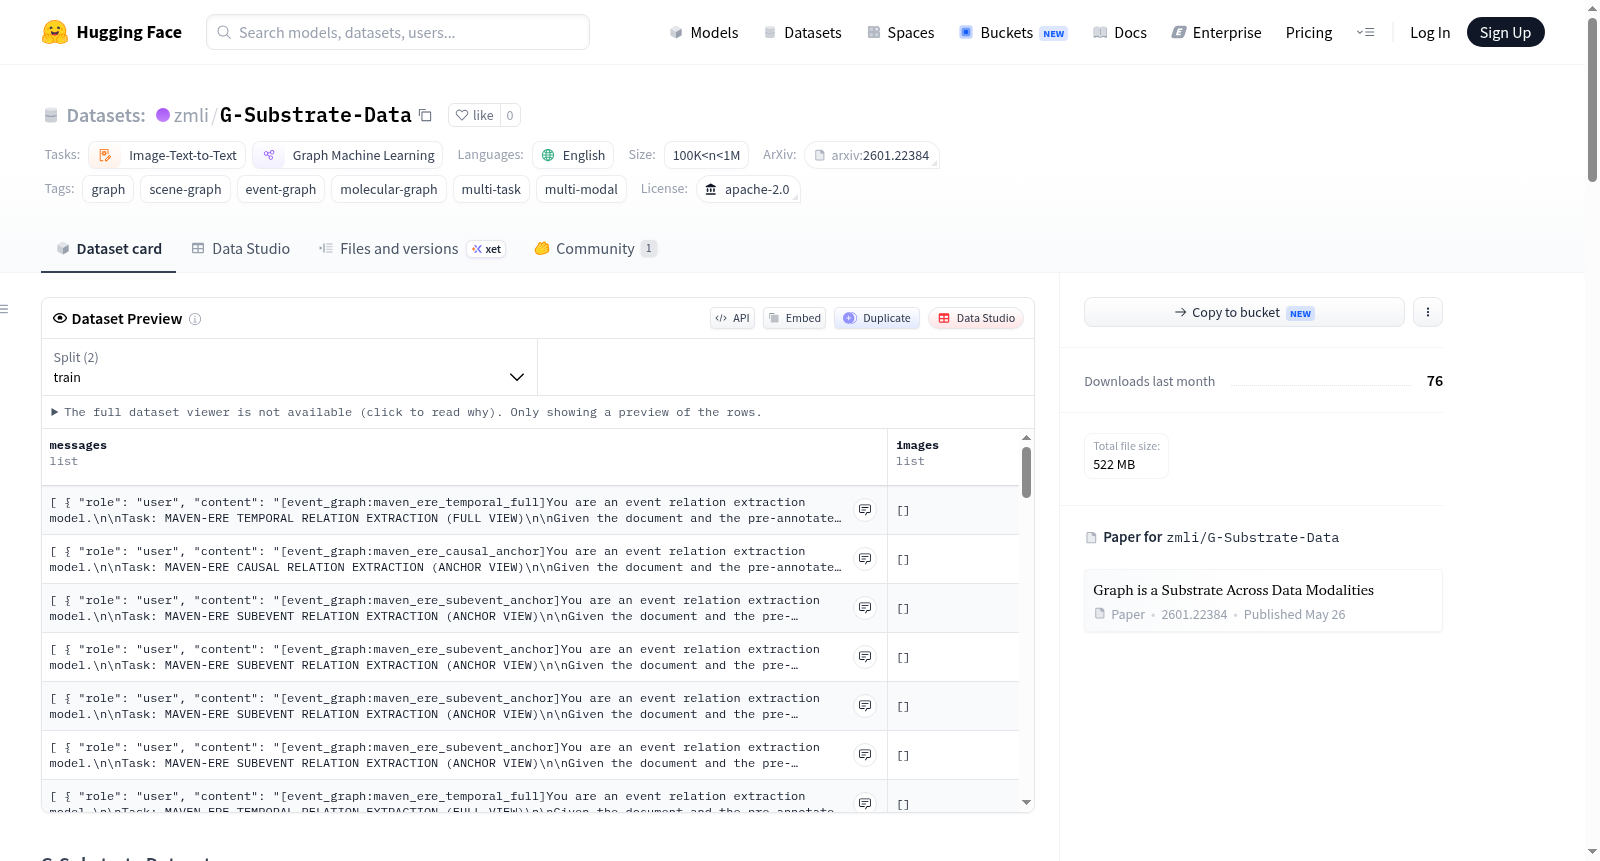Click the scene-graph tag
This screenshot has height=861, width=1600.
[185, 189]
